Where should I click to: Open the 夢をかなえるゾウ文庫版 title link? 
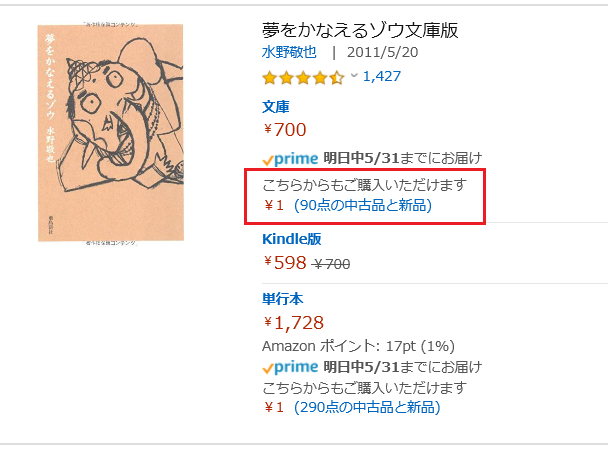[360, 30]
